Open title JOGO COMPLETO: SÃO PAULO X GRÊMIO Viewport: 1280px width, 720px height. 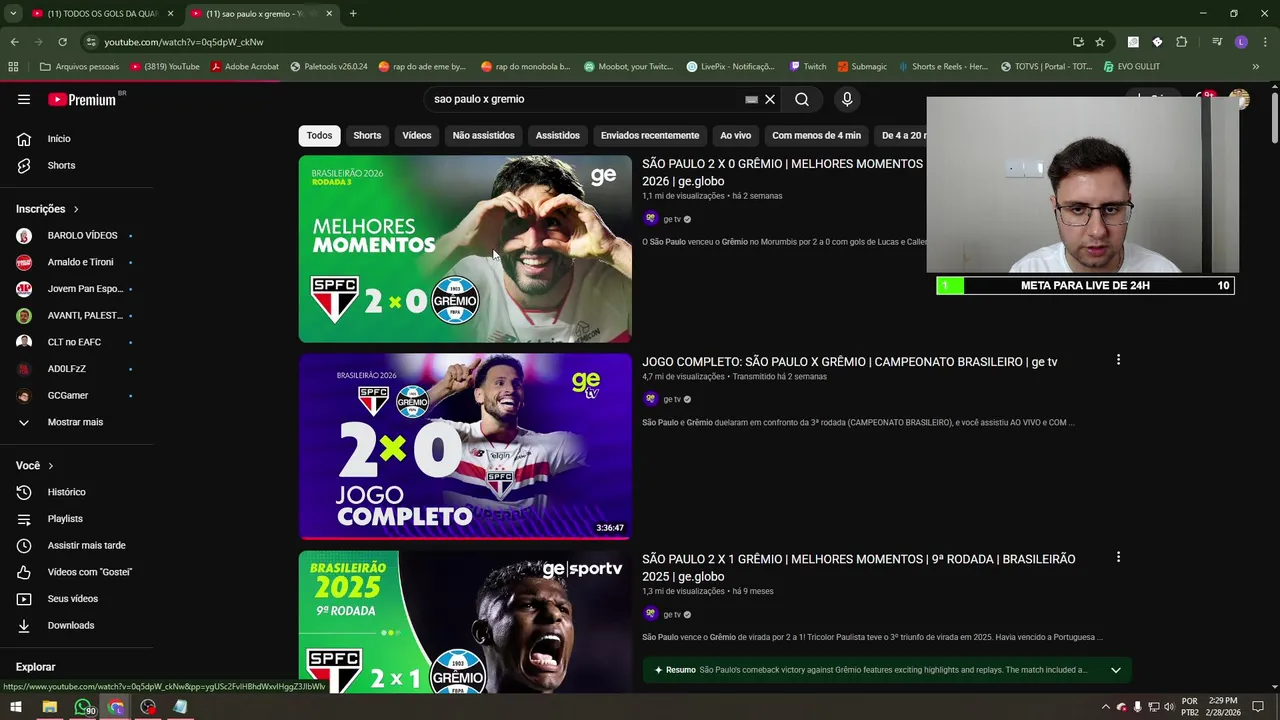[849, 362]
